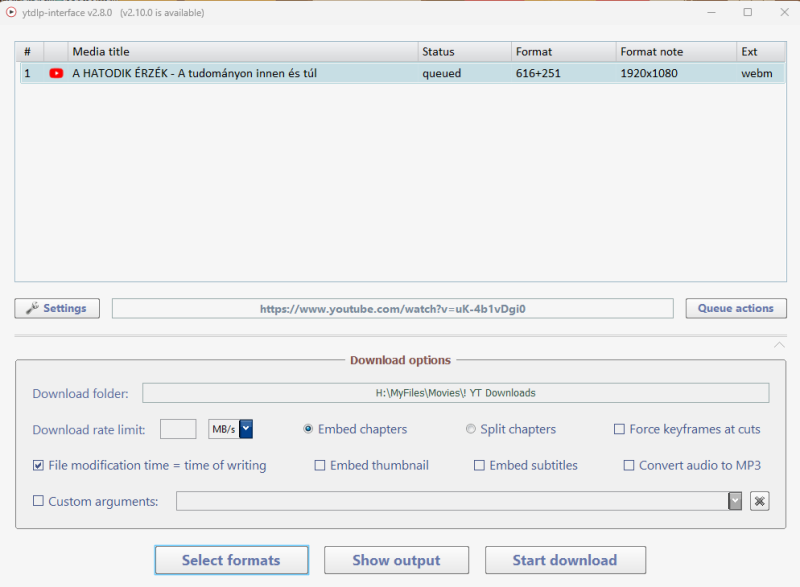
Task: Click the YouTube icon in the queued row
Action: pyautogui.click(x=56, y=73)
